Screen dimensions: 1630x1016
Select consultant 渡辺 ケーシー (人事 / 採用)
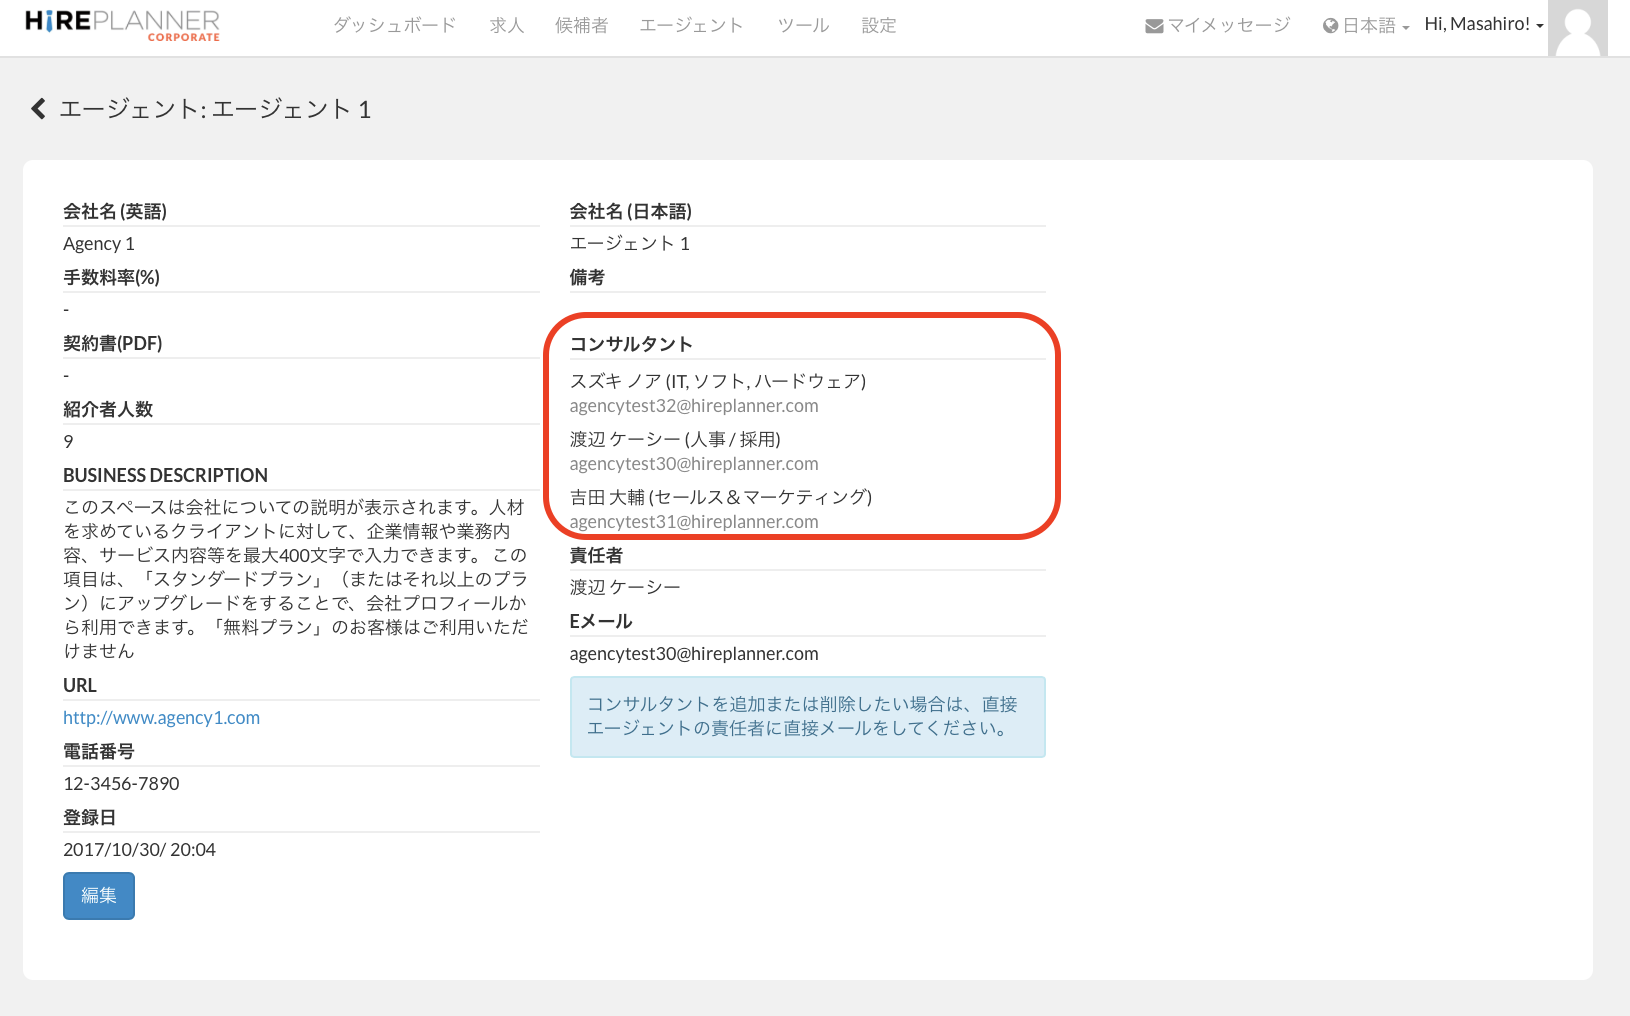click(x=675, y=439)
